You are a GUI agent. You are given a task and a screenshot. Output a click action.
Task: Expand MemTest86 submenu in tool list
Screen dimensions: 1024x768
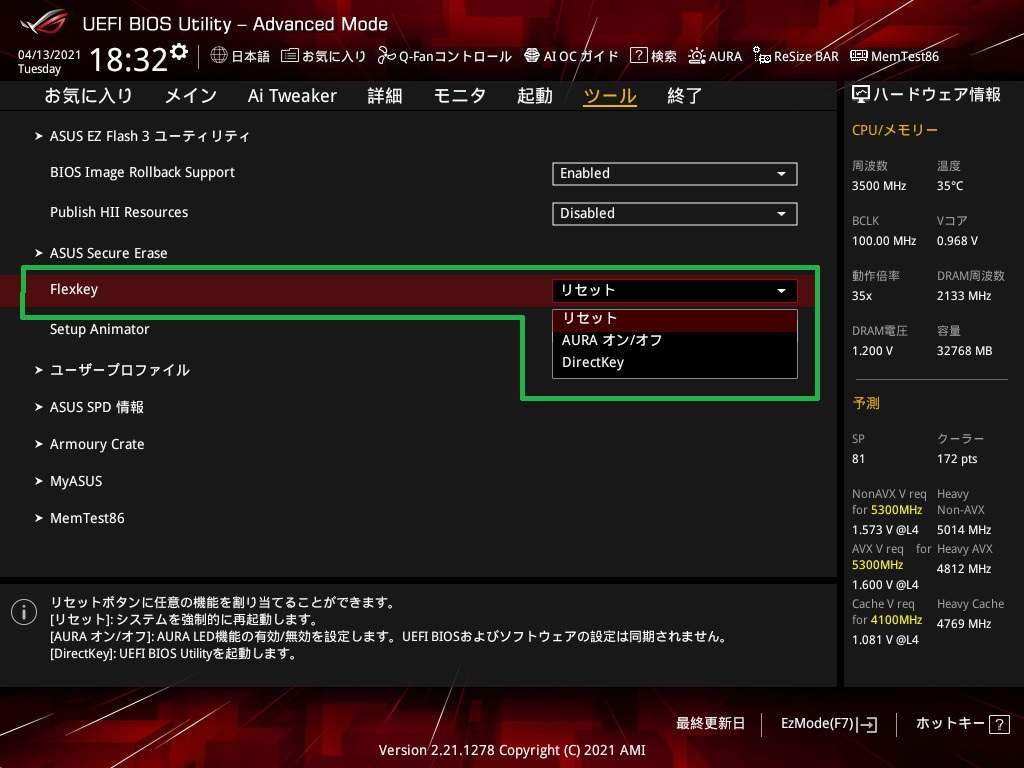(x=87, y=519)
